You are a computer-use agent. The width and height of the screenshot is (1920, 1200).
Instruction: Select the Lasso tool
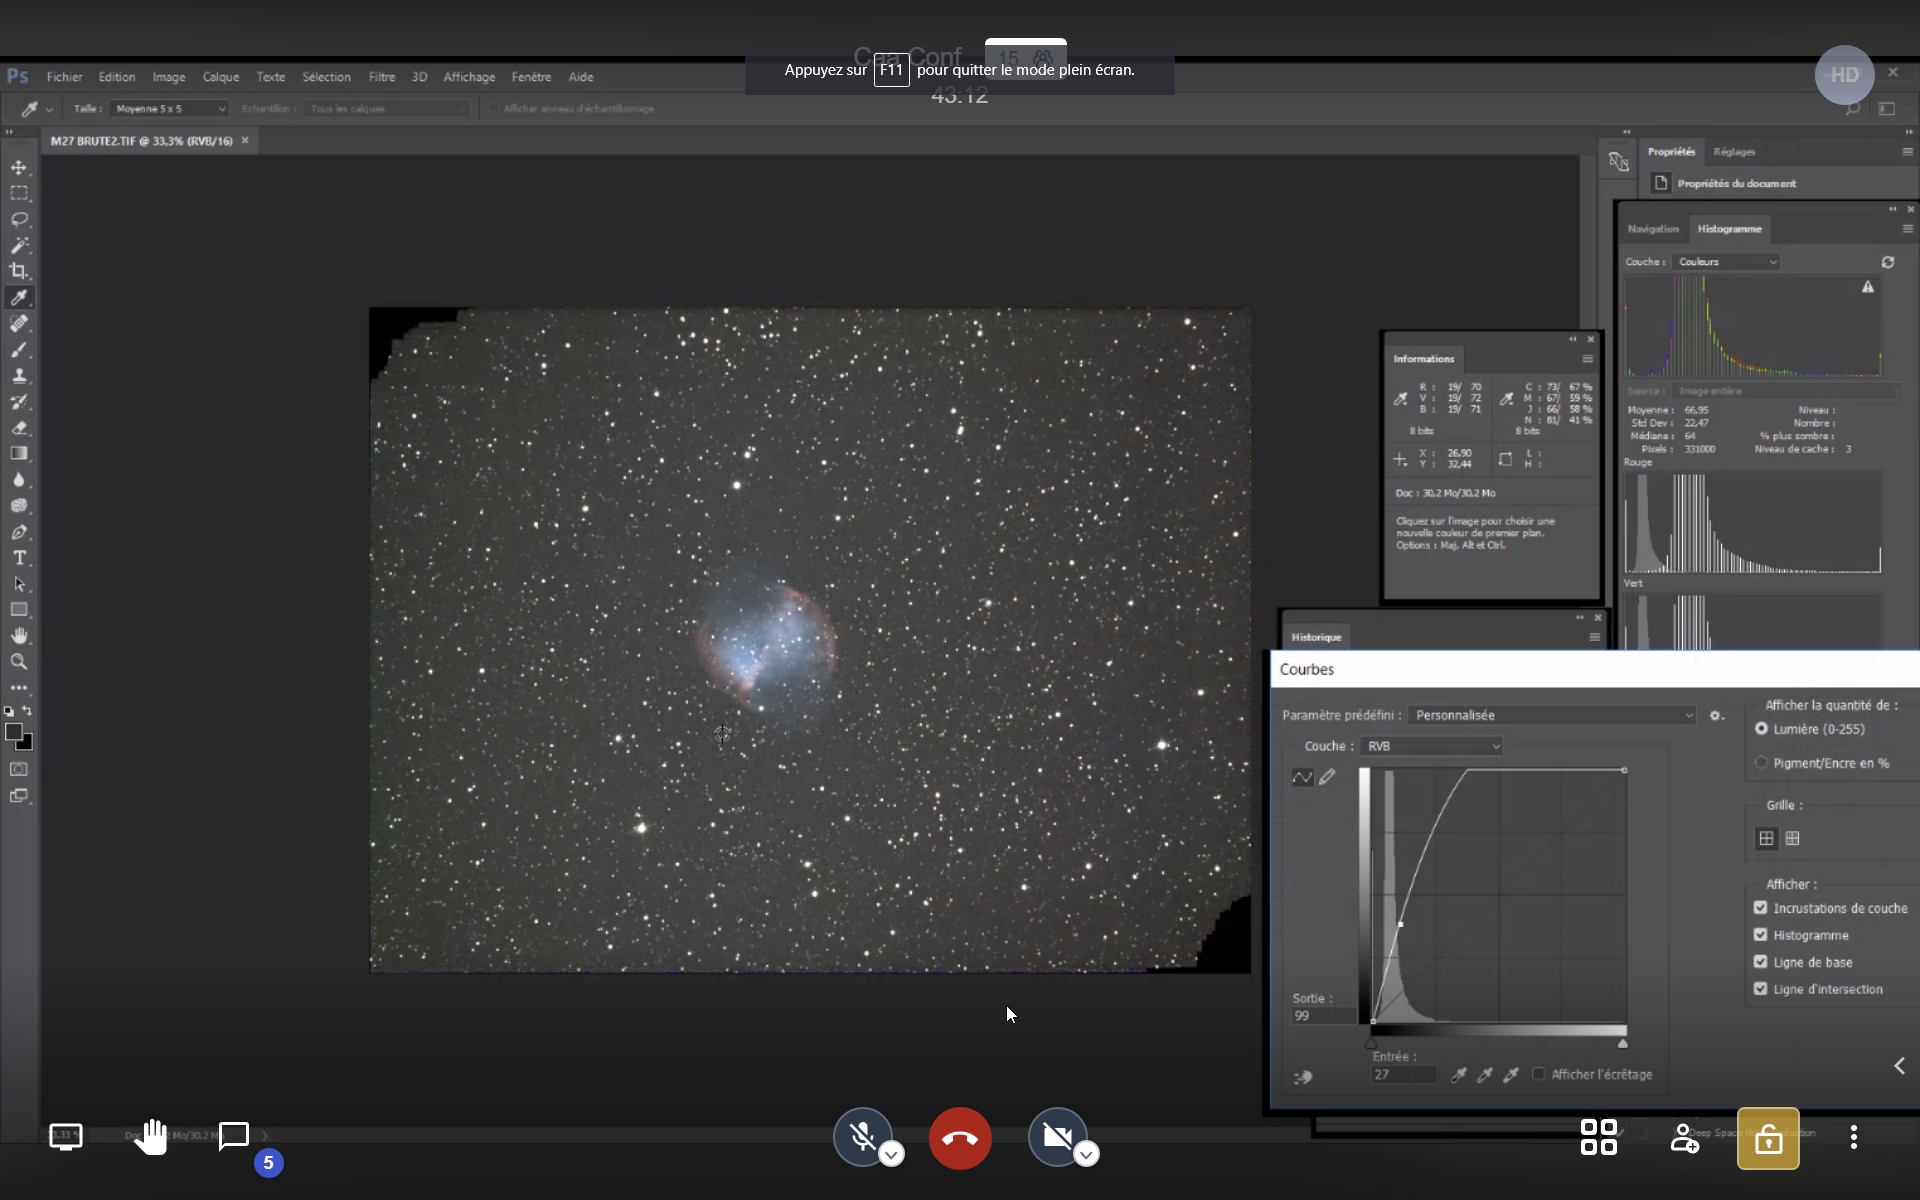19,219
